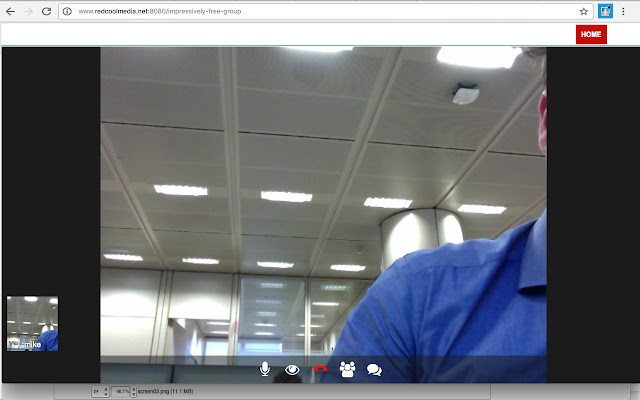The height and width of the screenshot is (400, 640).
Task: View site information icon in address bar
Action: [x=67, y=11]
